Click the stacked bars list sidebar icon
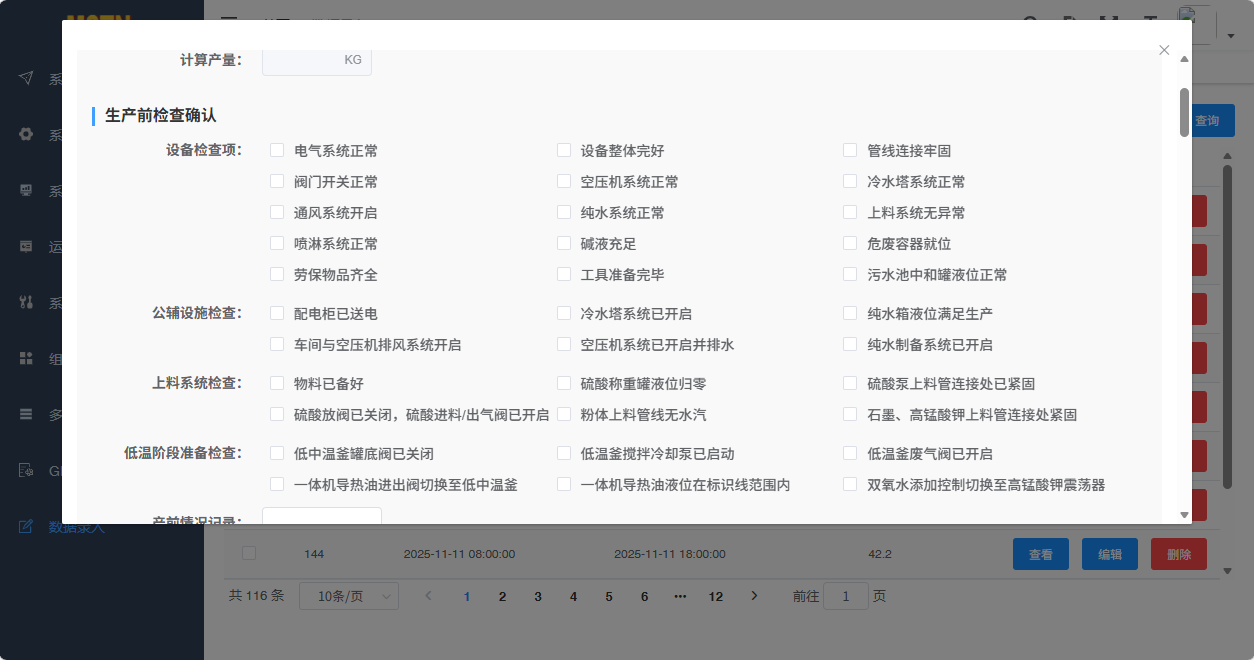 pos(26,414)
